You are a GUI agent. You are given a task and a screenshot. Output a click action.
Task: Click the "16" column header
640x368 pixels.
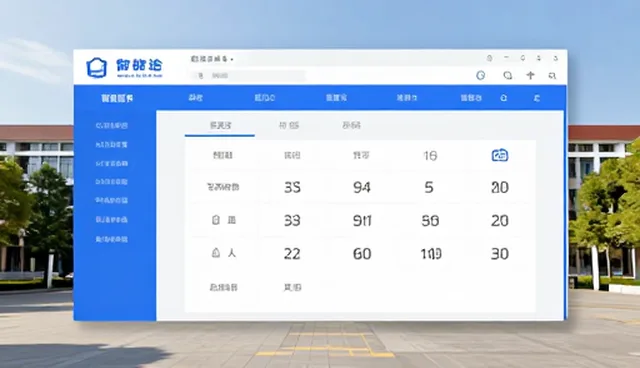coord(430,156)
